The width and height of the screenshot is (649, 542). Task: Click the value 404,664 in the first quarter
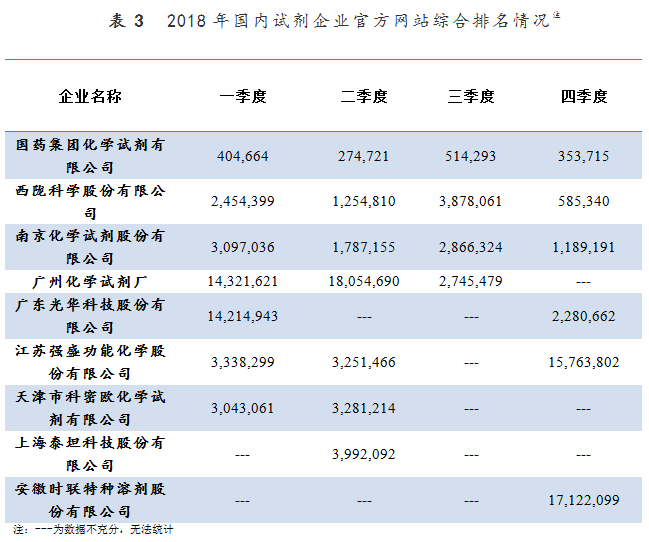pos(244,157)
